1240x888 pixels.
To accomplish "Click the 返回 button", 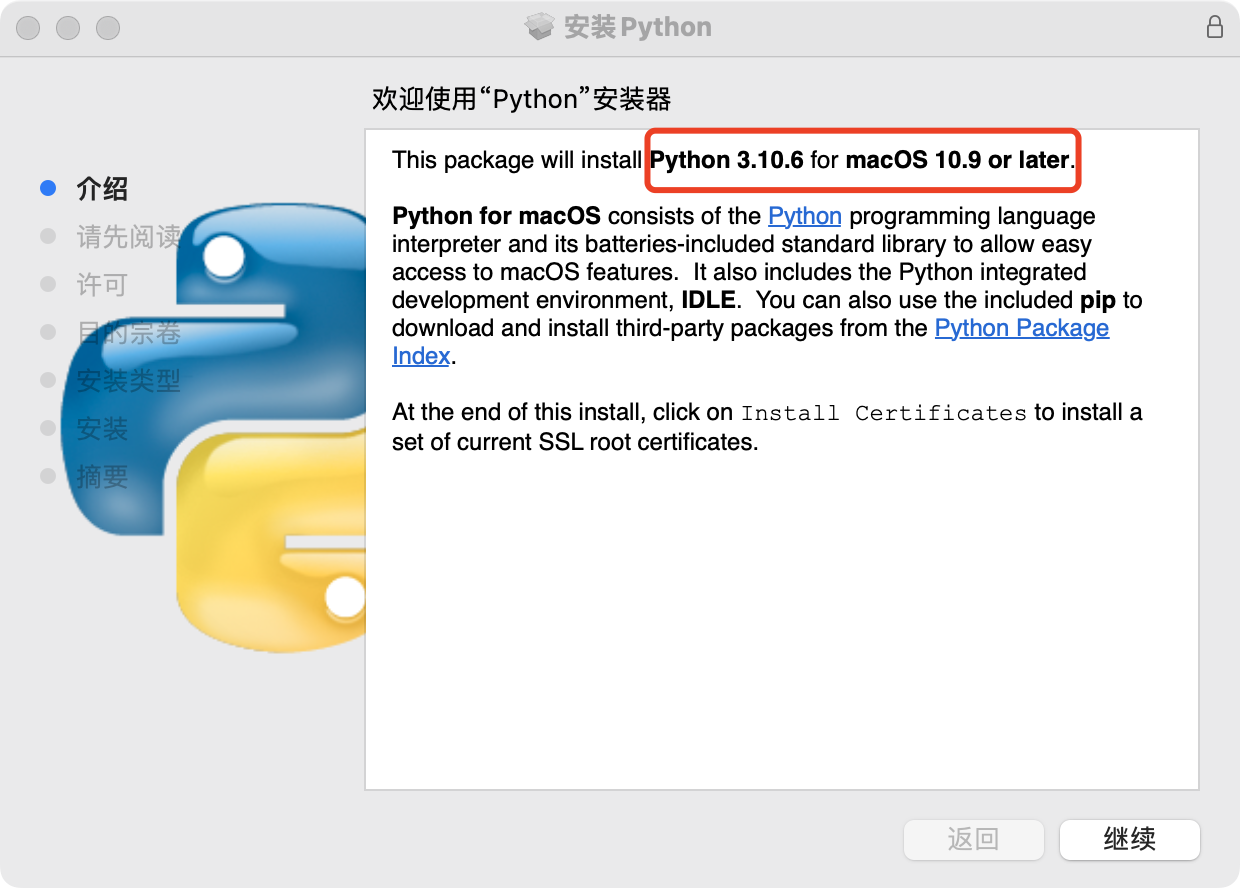I will 974,840.
